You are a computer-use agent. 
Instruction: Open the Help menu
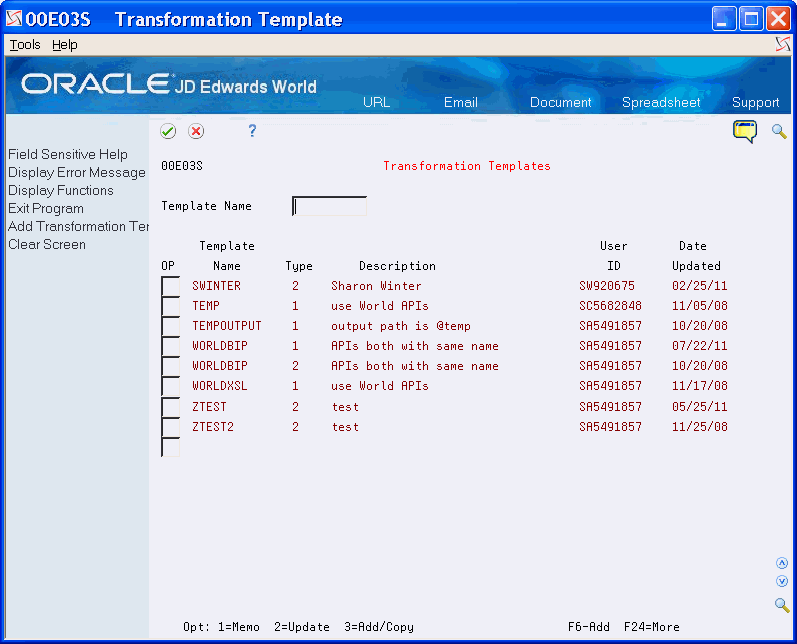pos(65,45)
